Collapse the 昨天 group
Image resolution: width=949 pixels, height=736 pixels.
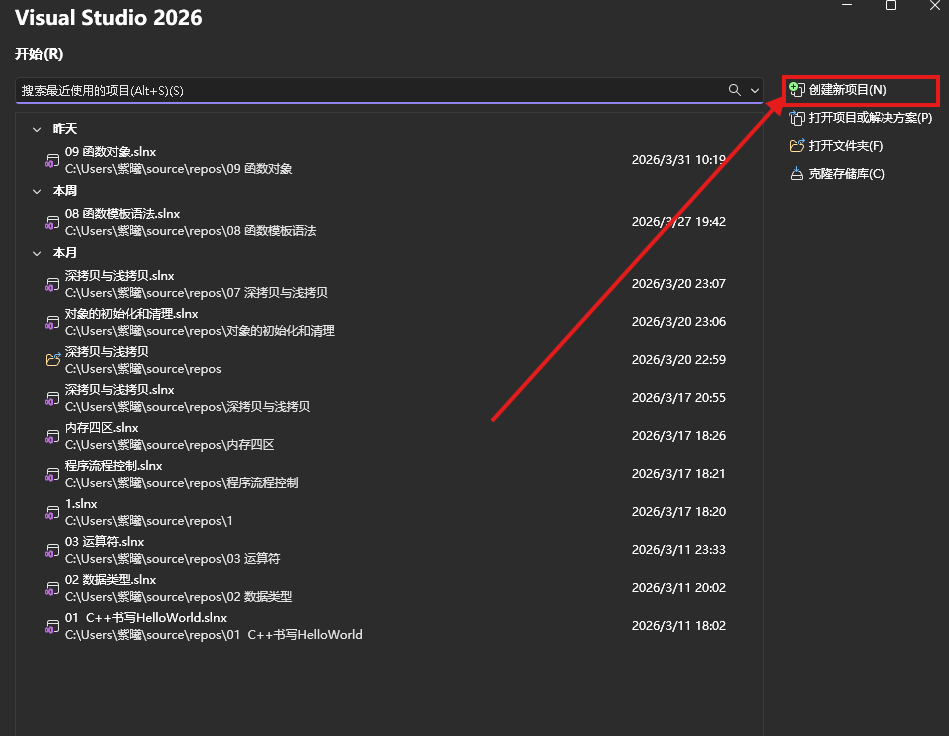pos(37,130)
